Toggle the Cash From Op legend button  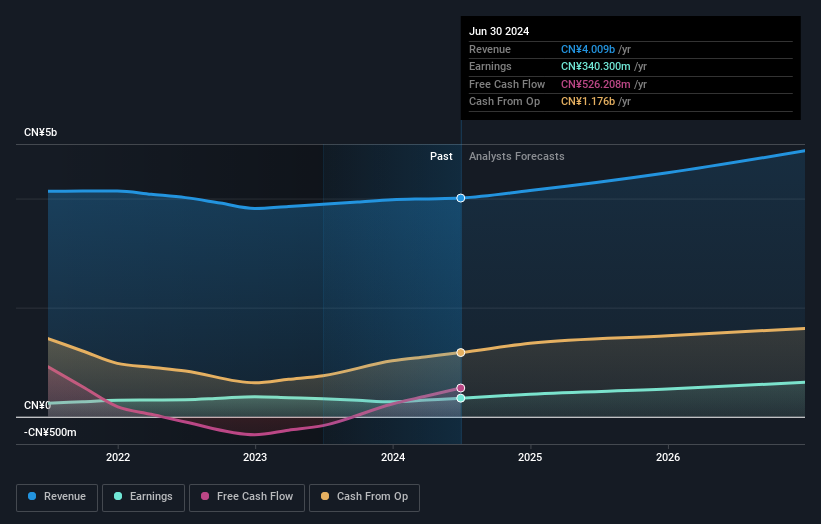click(x=364, y=497)
